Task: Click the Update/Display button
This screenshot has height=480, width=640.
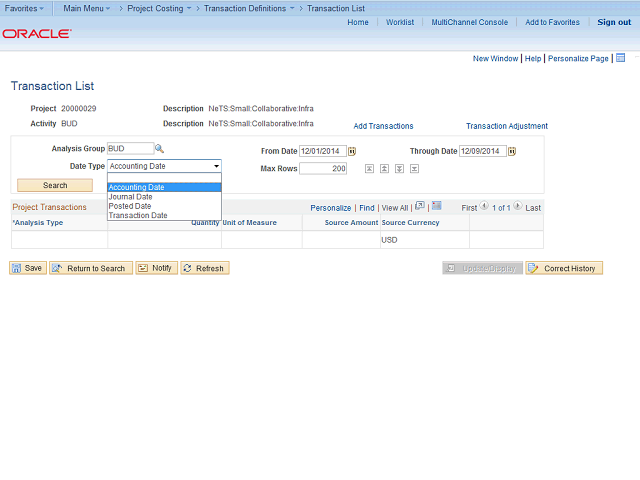Action: click(482, 268)
